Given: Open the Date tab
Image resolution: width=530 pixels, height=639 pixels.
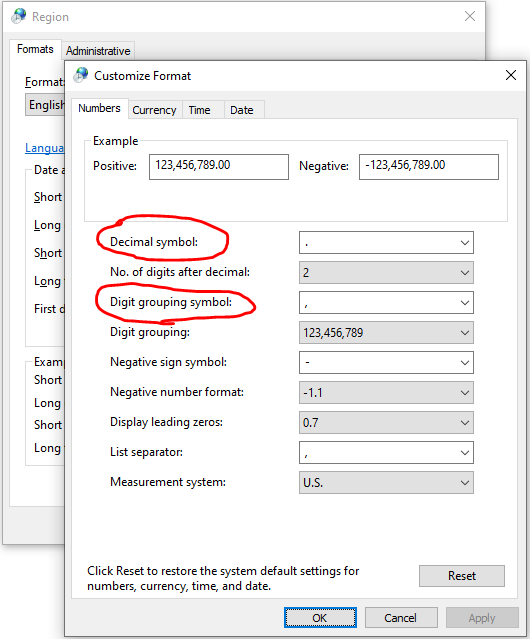Looking at the screenshot, I should click(x=242, y=110).
